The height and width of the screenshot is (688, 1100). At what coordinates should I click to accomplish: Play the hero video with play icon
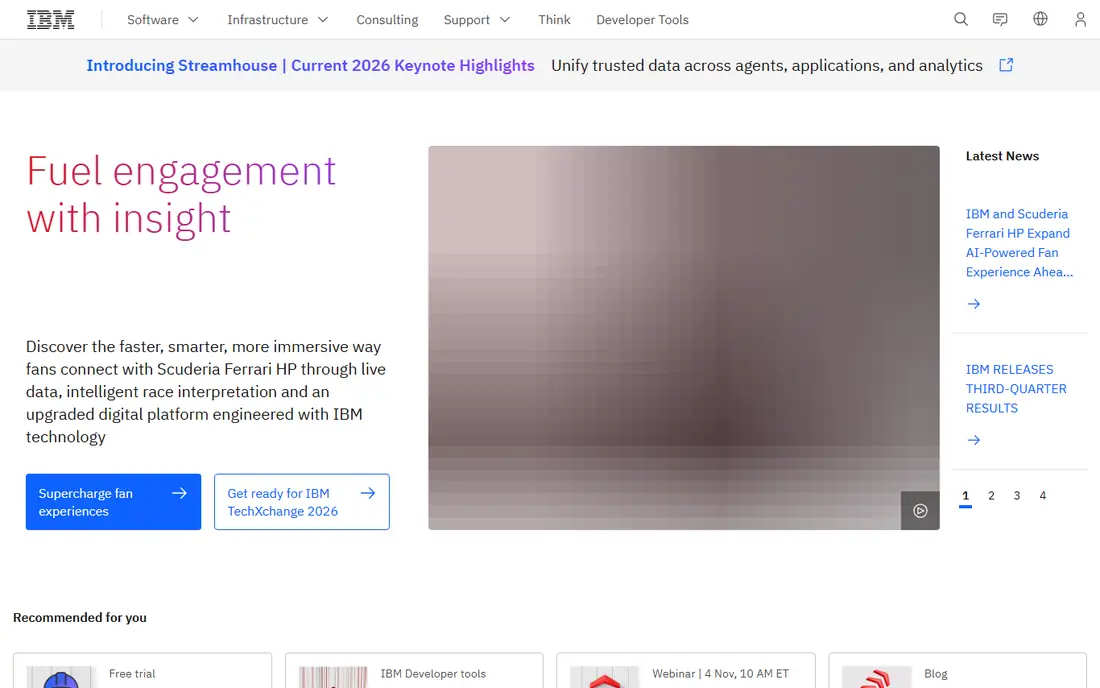(920, 511)
